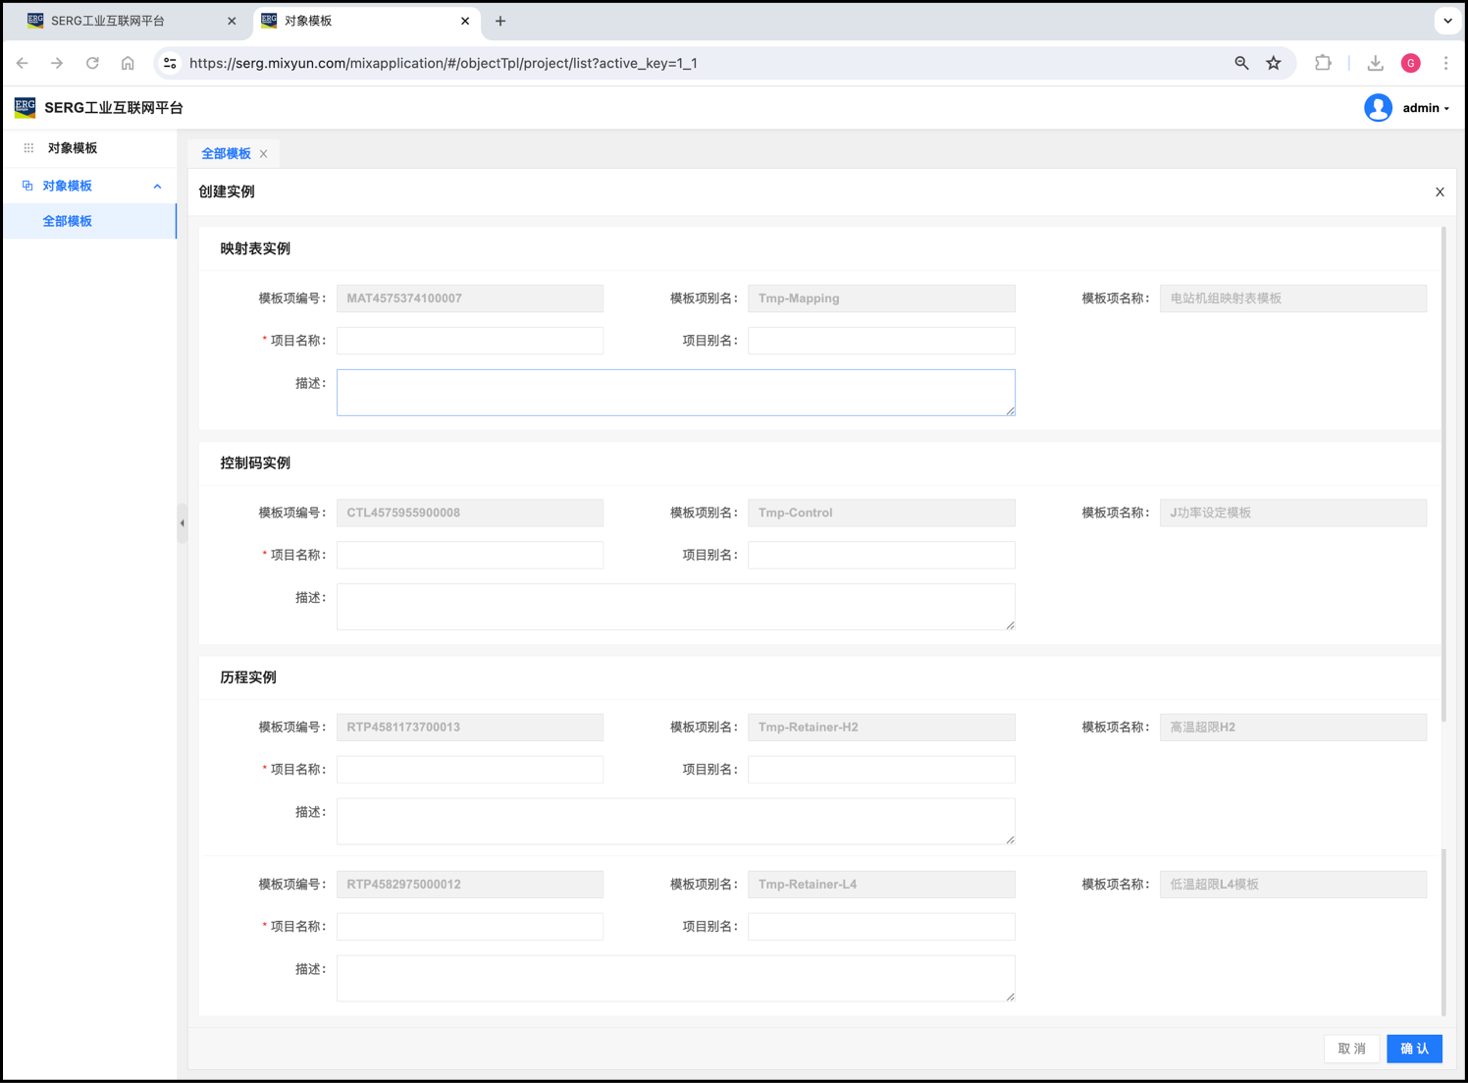This screenshot has height=1083, width=1468.
Task: Close the 创建实例 panel
Action: pos(1440,192)
